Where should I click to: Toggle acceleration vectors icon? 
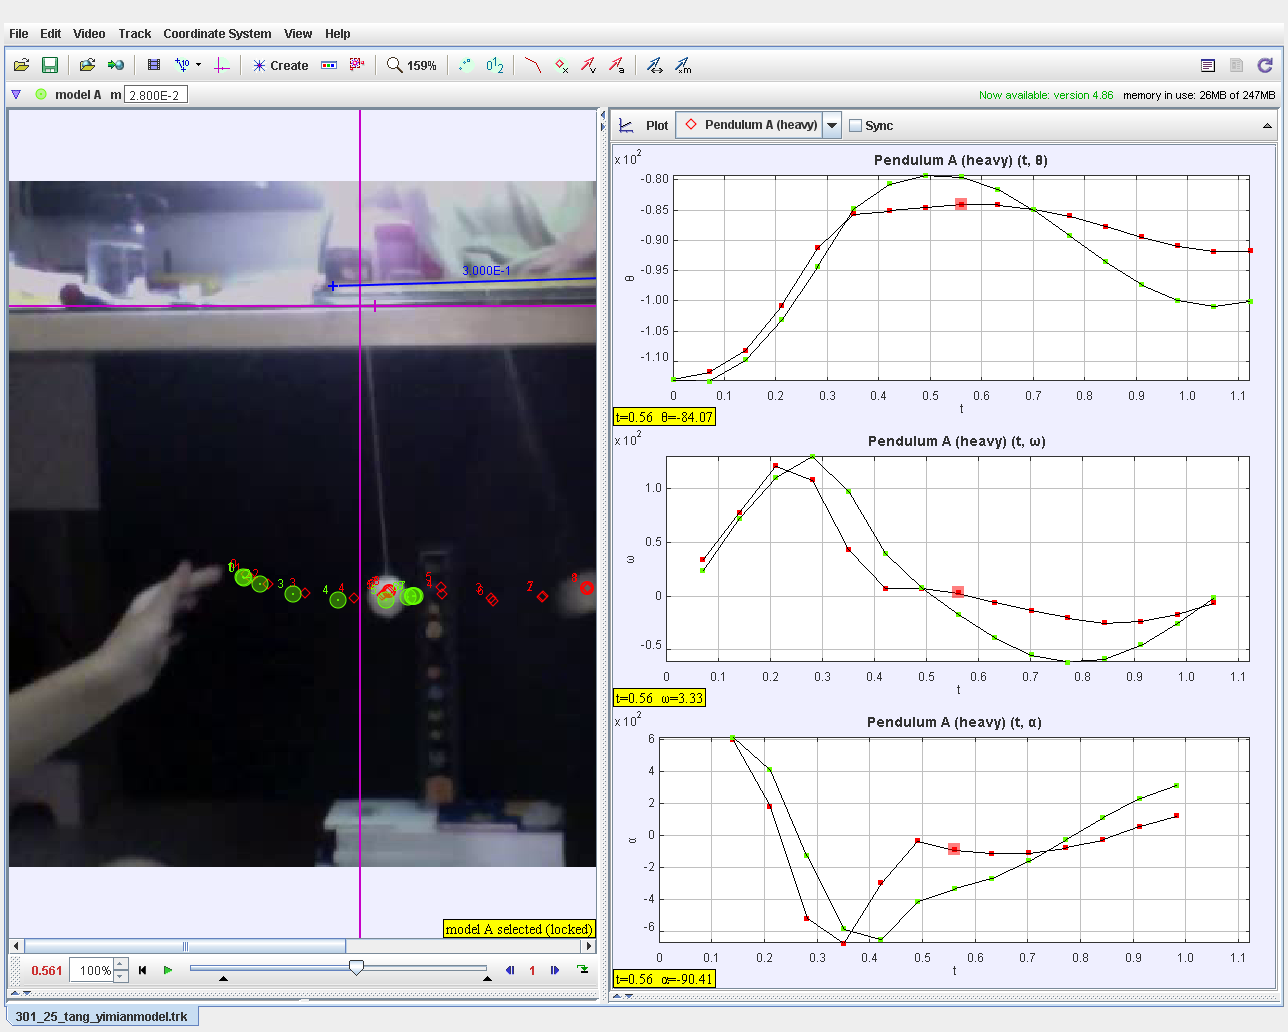(617, 65)
